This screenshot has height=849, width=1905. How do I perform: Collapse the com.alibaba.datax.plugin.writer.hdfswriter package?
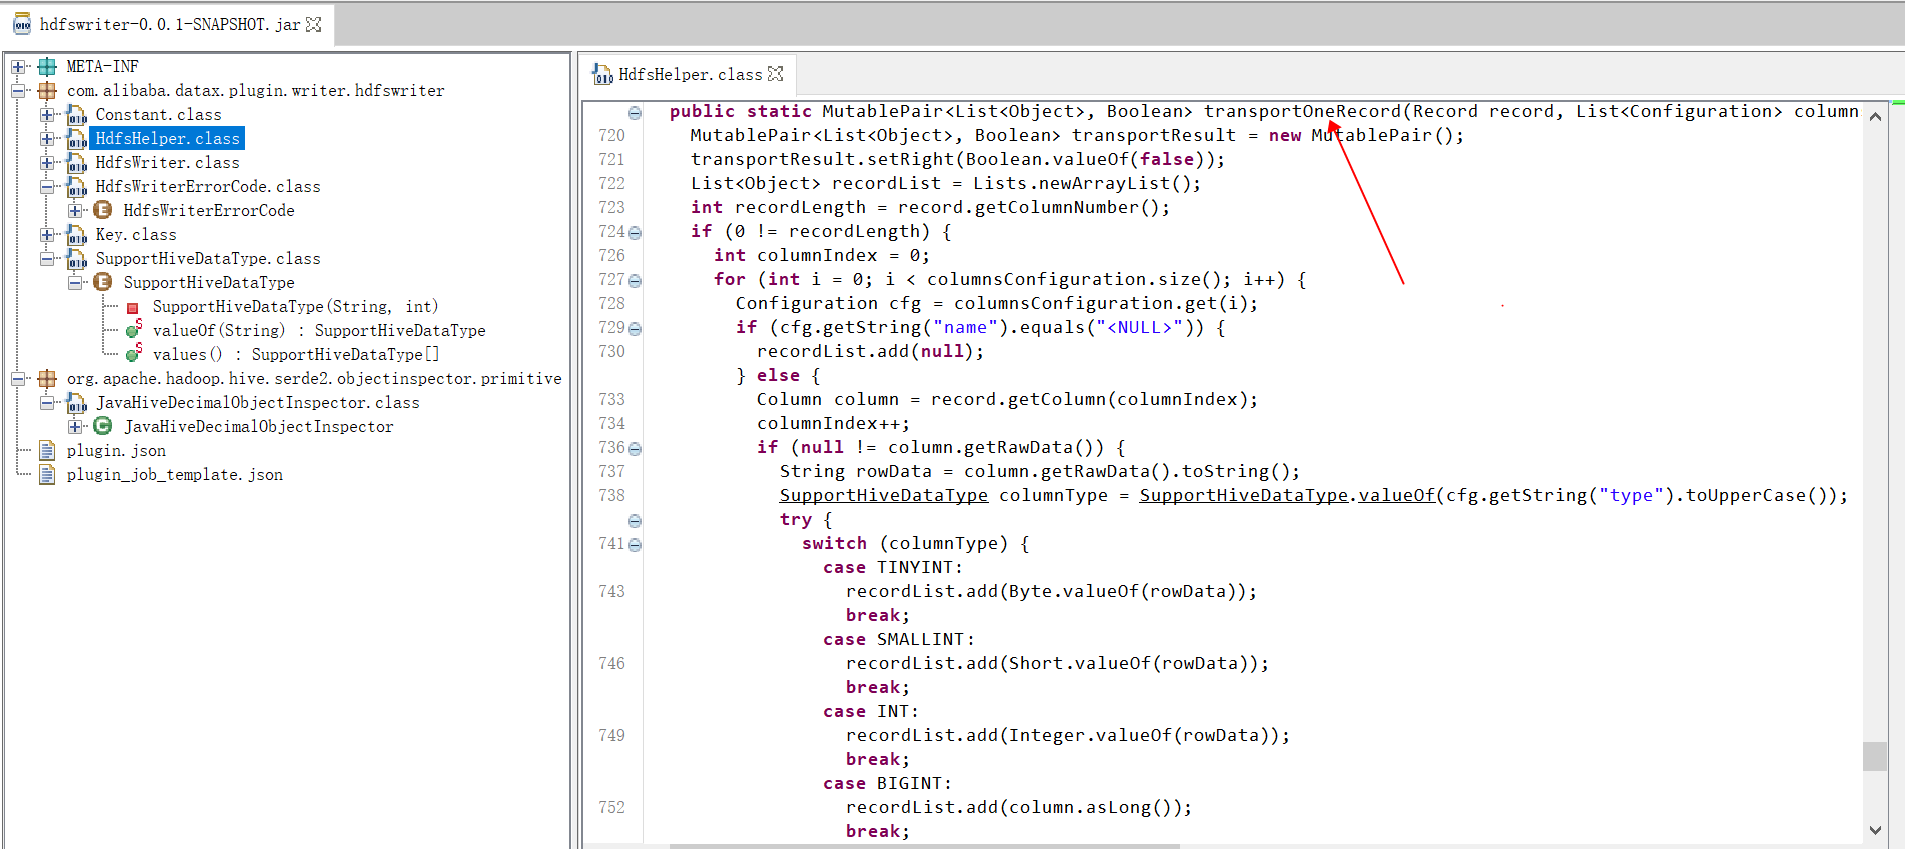tap(18, 91)
